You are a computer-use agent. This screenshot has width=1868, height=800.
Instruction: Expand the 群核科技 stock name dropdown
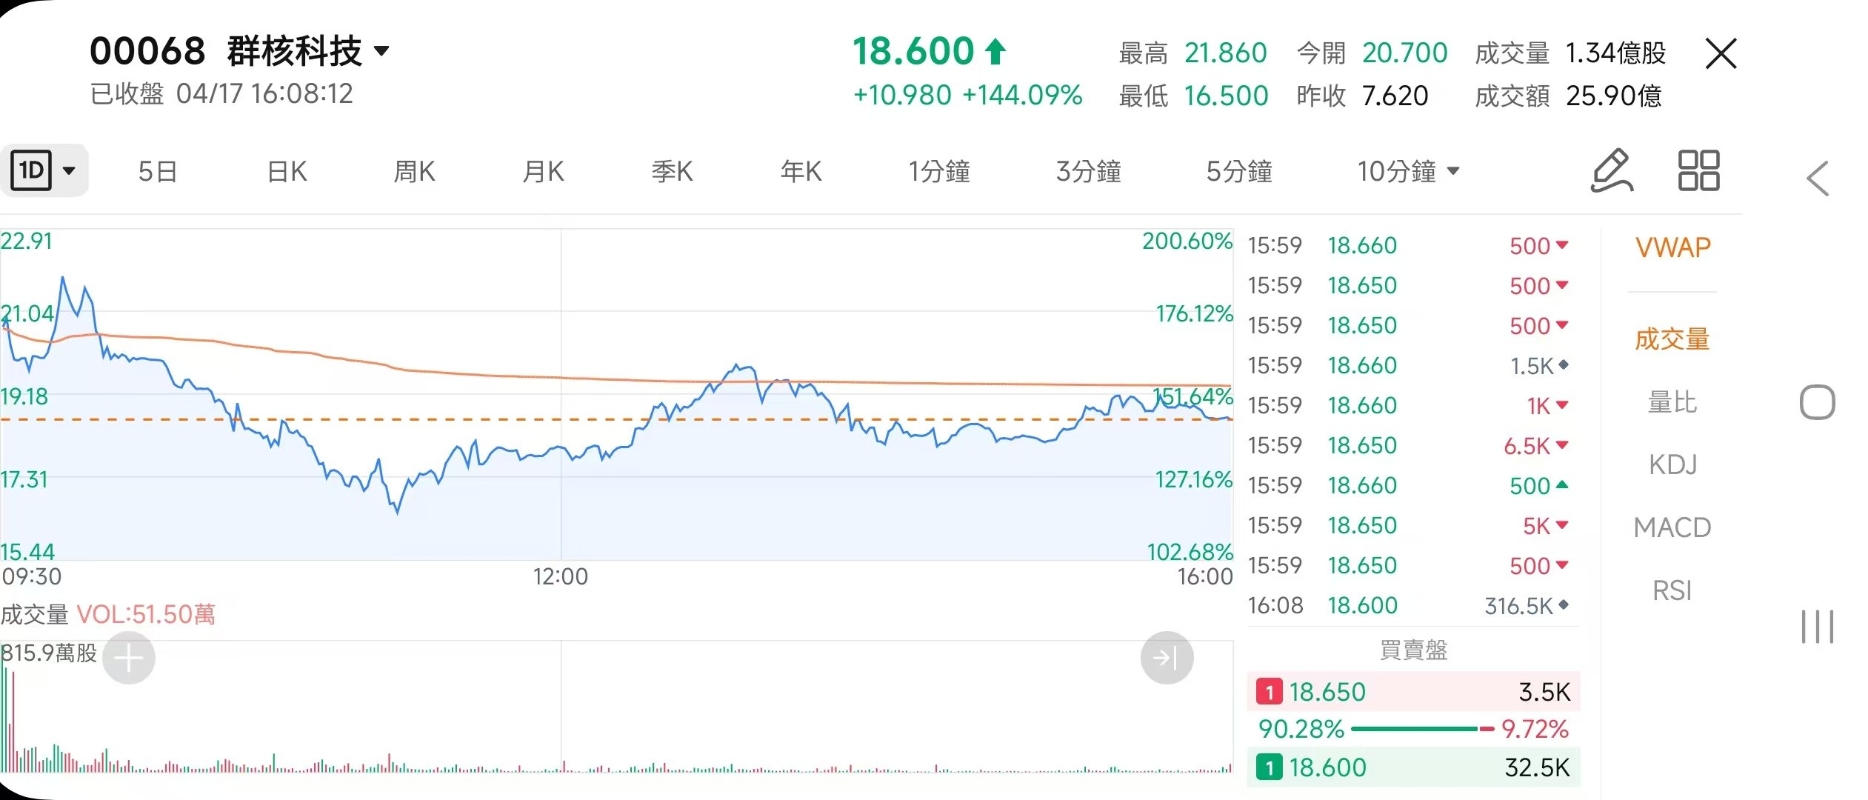[x=381, y=51]
